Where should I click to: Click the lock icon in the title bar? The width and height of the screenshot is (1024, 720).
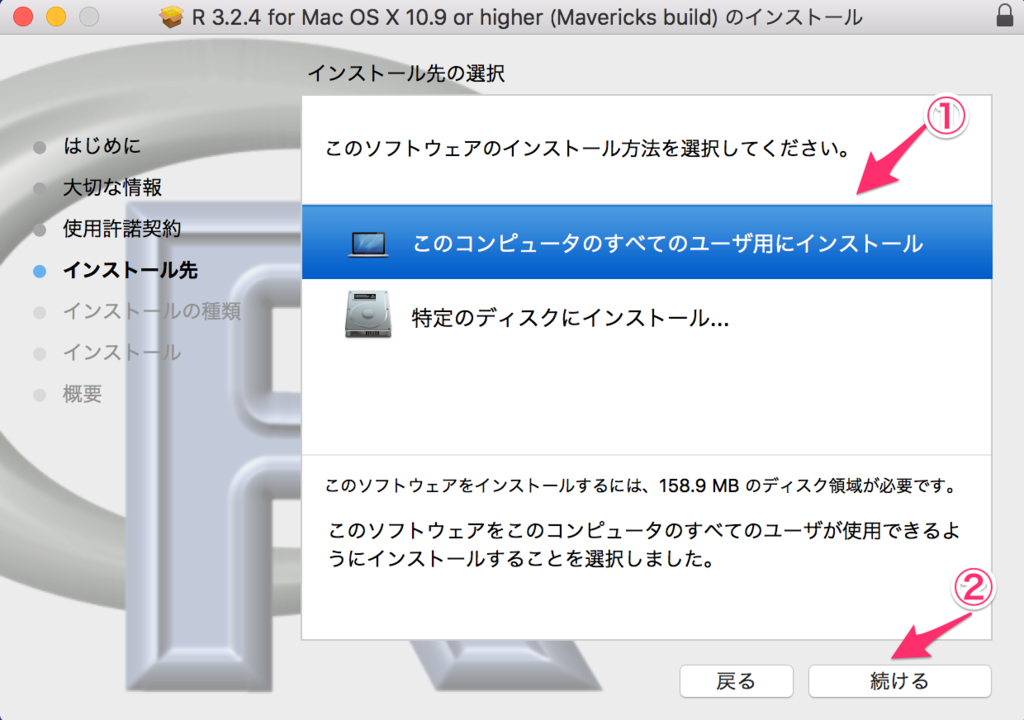click(x=1005, y=16)
